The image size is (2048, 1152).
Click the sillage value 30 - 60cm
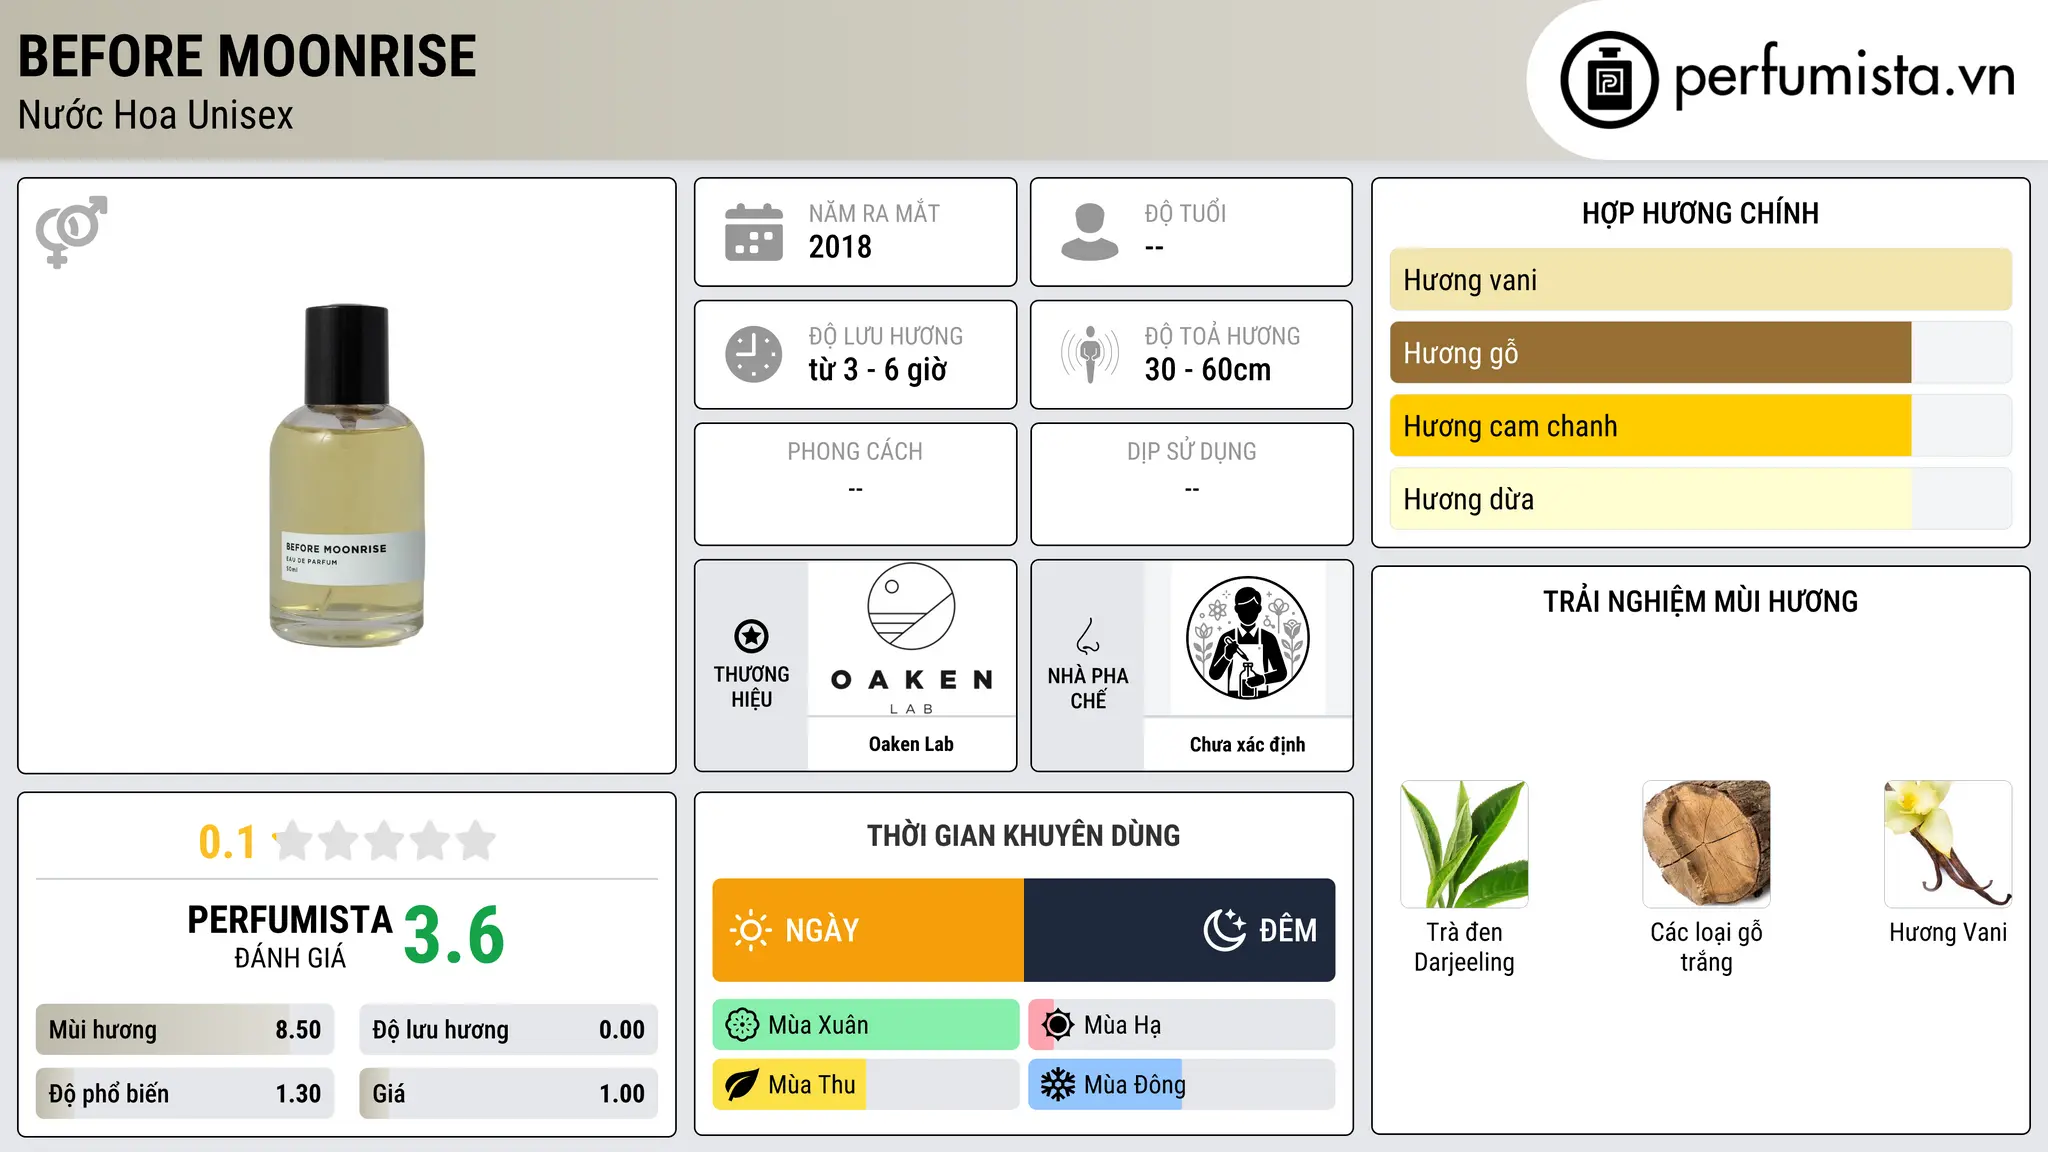tap(1208, 370)
